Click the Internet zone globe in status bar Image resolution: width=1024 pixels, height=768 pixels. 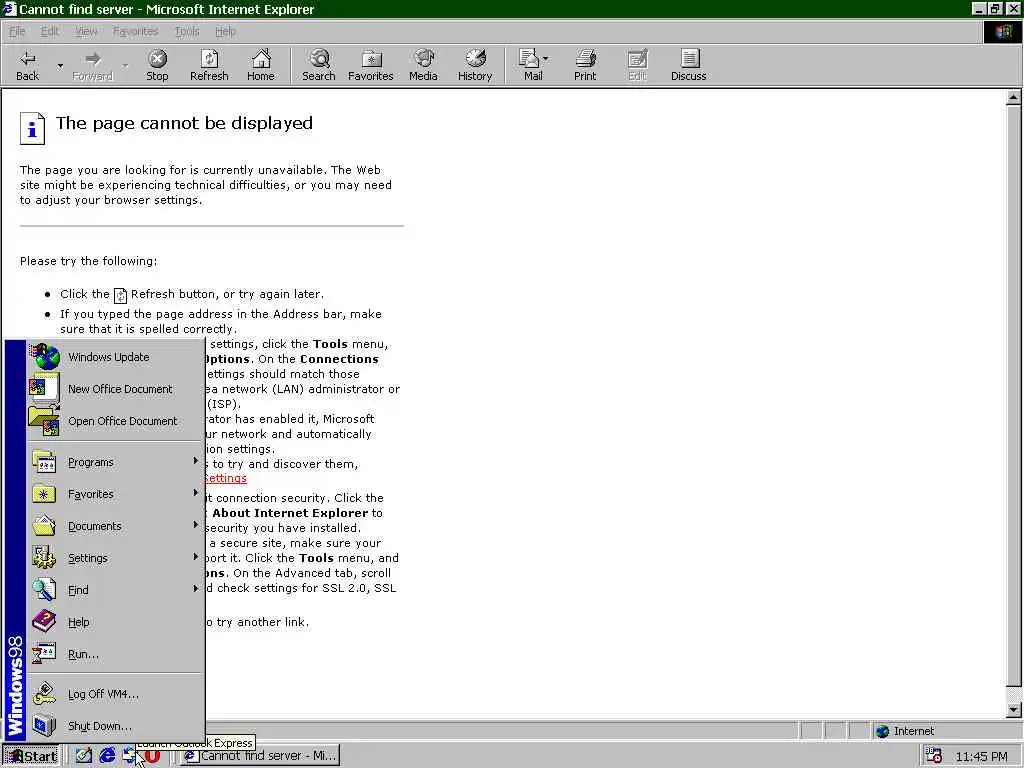point(882,731)
